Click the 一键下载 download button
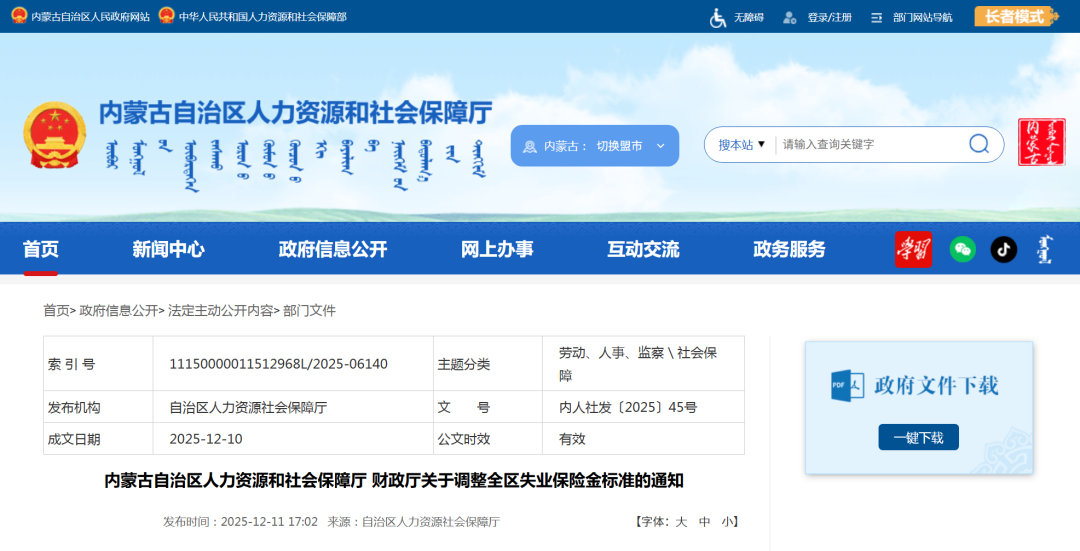The height and width of the screenshot is (551, 1080). [918, 437]
